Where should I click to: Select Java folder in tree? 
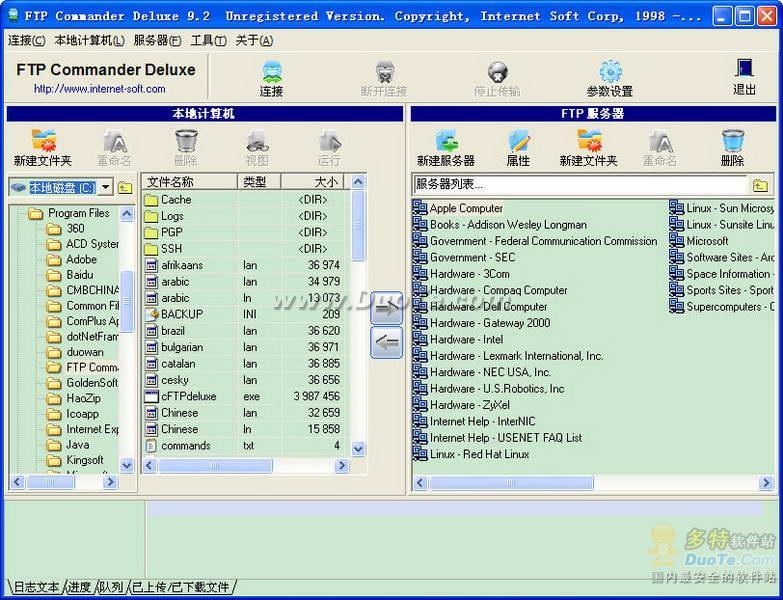click(x=68, y=445)
